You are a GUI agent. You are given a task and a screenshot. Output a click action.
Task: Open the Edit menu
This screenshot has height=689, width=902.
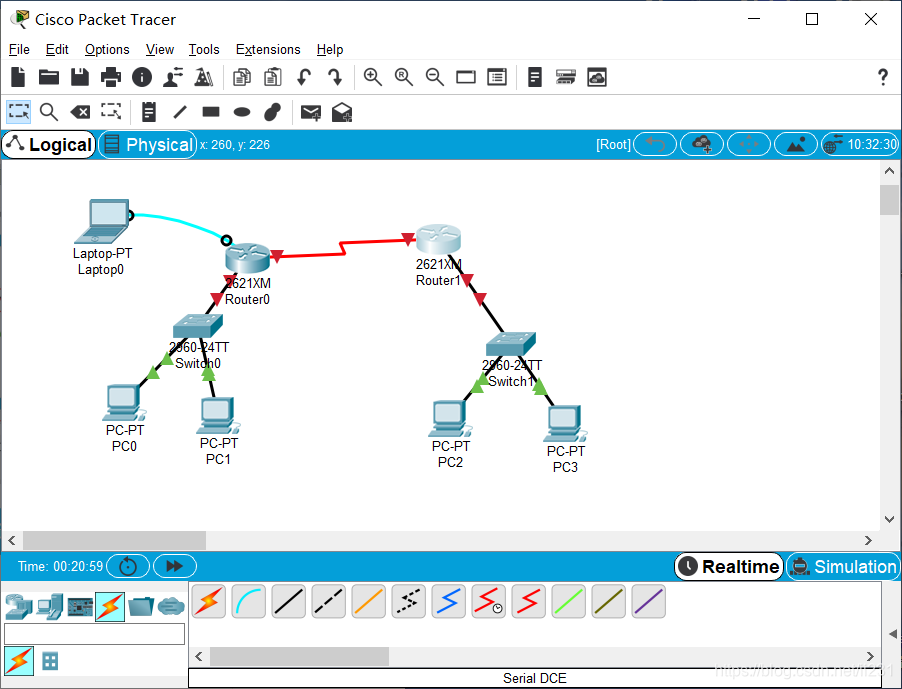point(57,49)
